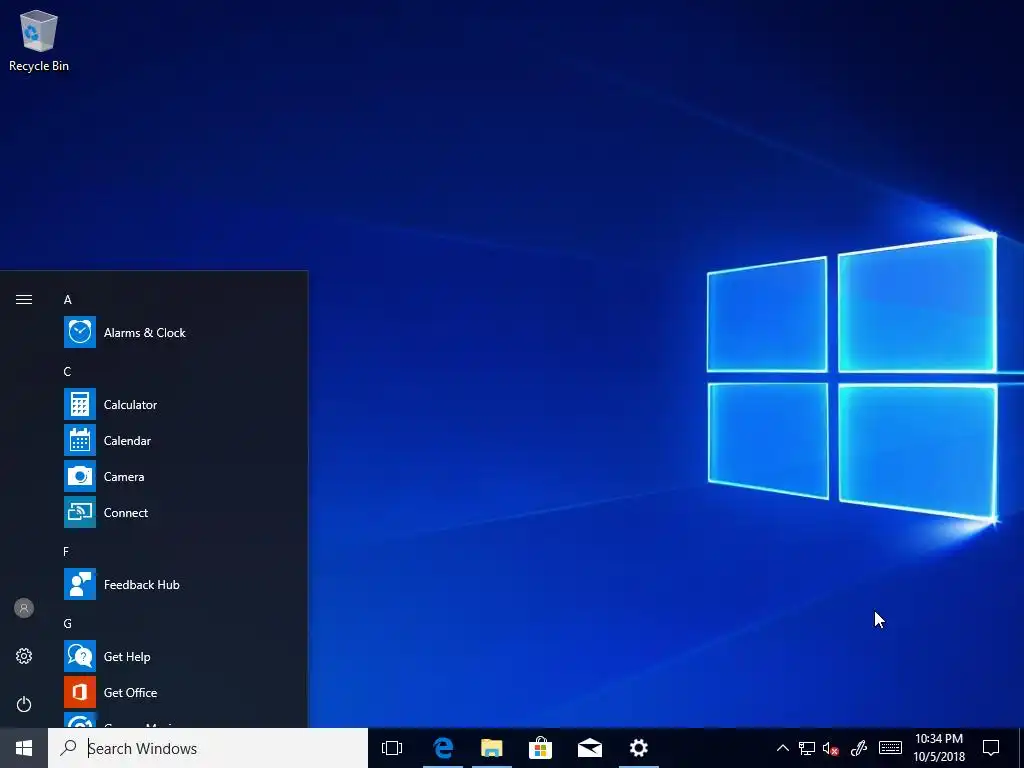Launch the Get Help app icon
This screenshot has height=768, width=1024.
(x=80, y=656)
